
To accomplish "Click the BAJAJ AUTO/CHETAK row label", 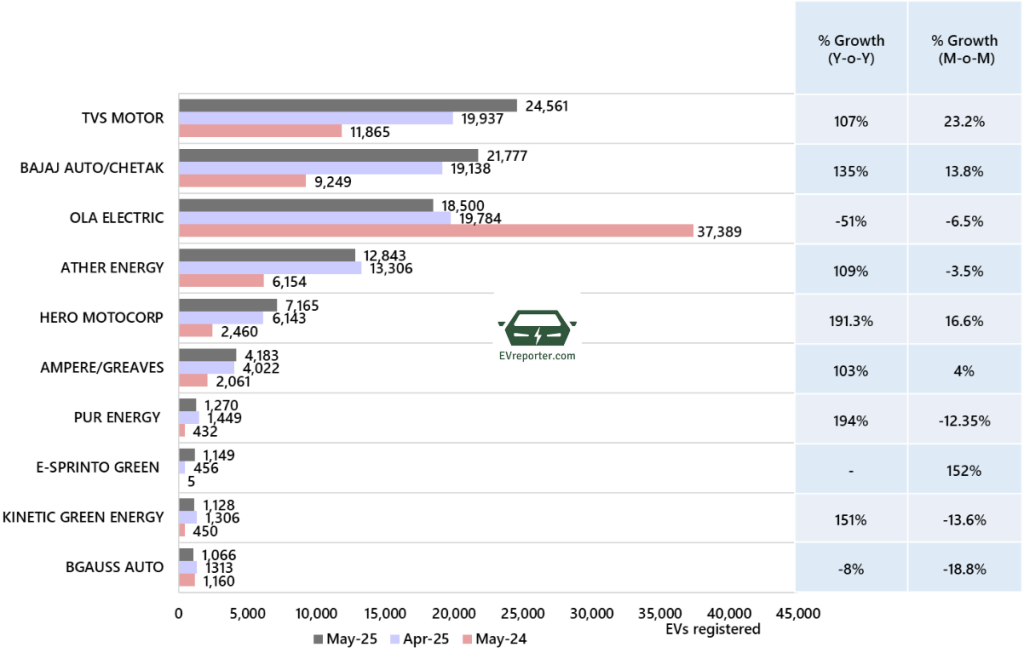I will point(92,168).
